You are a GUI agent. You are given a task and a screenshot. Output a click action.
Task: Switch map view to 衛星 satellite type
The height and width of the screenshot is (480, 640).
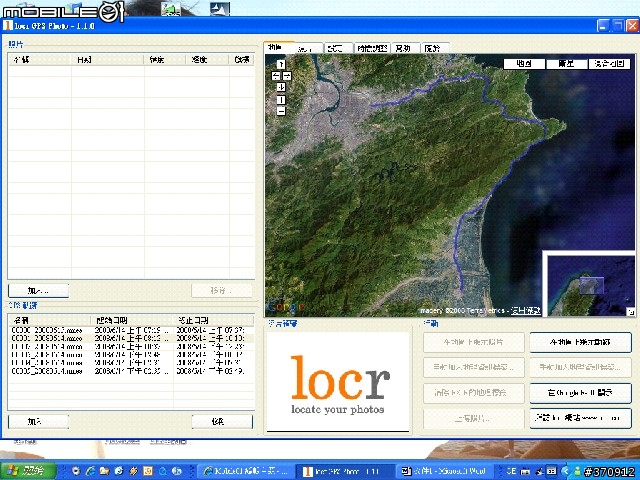click(567, 64)
